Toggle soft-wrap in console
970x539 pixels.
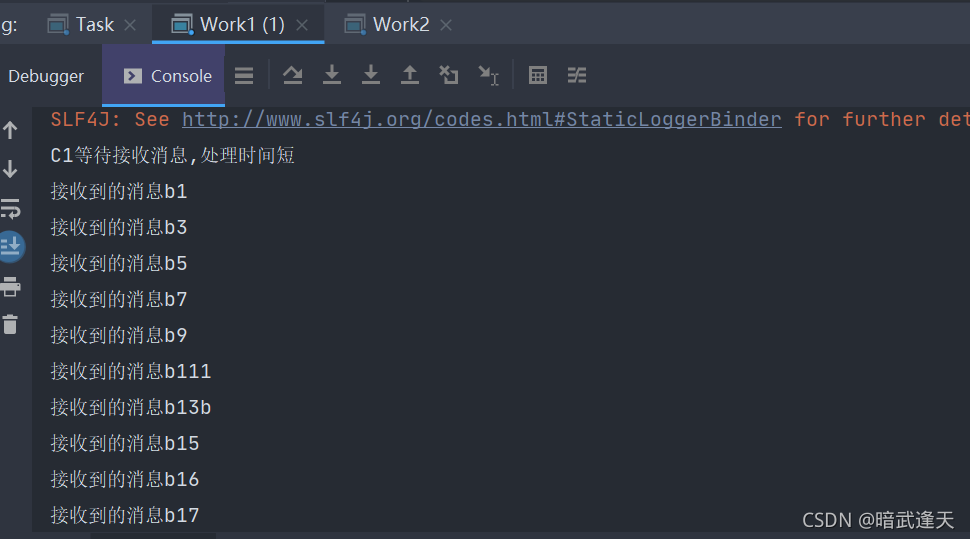(11, 209)
